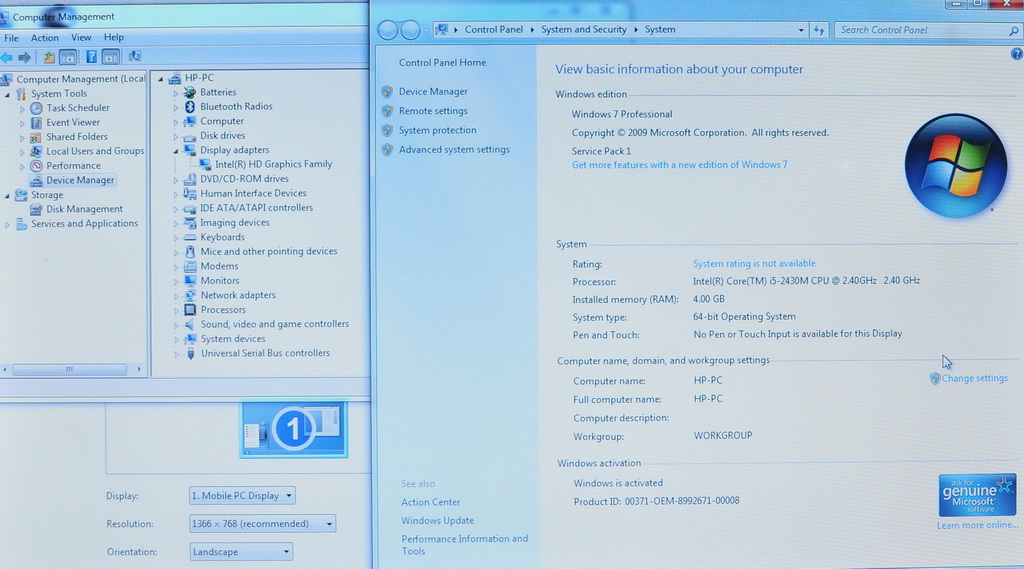Click the Control Panel forward navigation button

tap(410, 30)
